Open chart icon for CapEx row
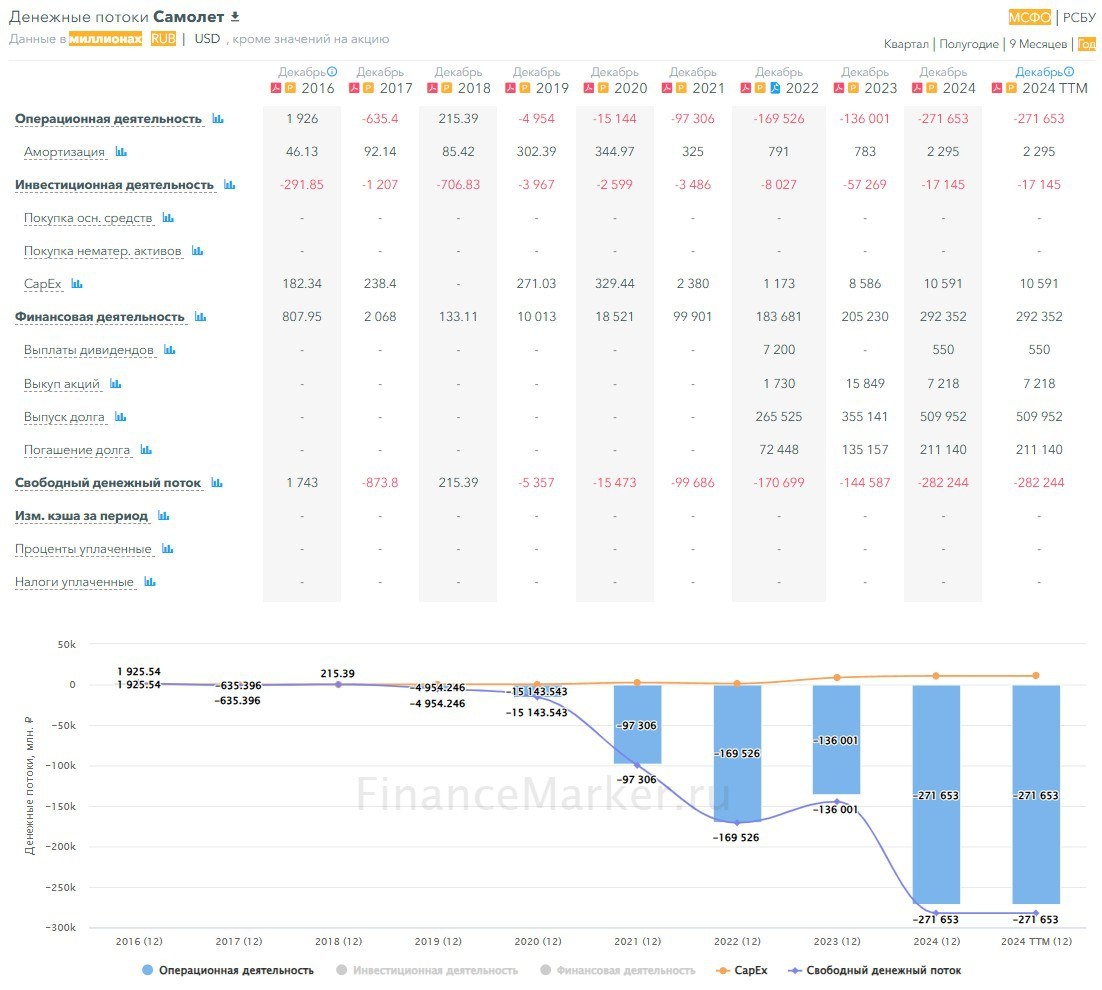Viewport: 1102px width, 990px height. pos(77,284)
